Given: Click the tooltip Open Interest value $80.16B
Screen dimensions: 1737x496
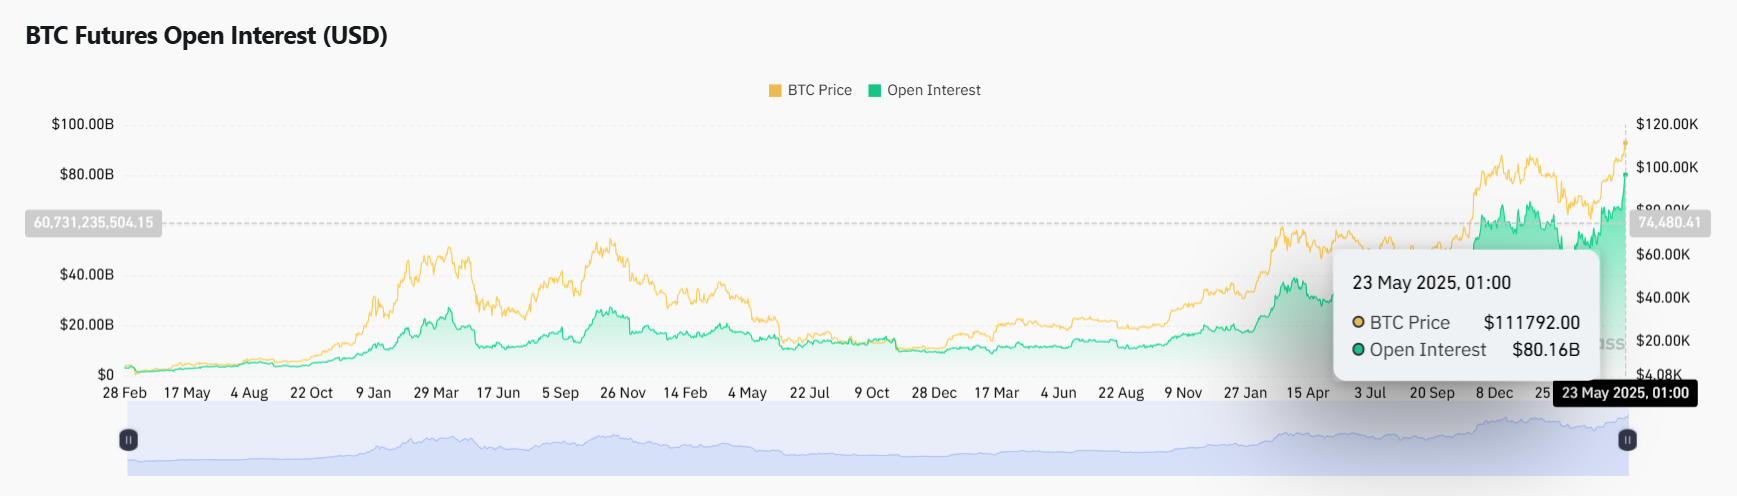Looking at the screenshot, I should 1546,350.
